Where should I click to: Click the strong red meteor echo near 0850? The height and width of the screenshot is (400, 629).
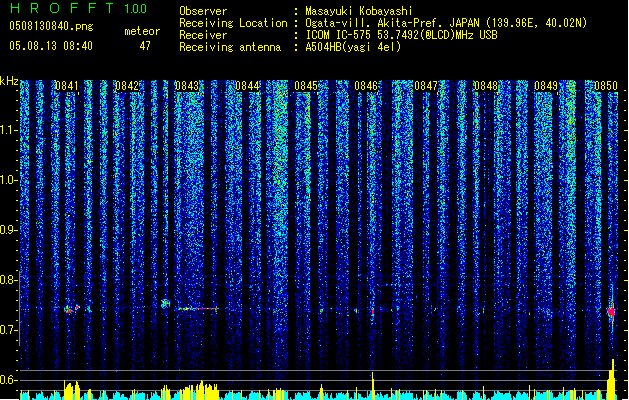click(611, 311)
